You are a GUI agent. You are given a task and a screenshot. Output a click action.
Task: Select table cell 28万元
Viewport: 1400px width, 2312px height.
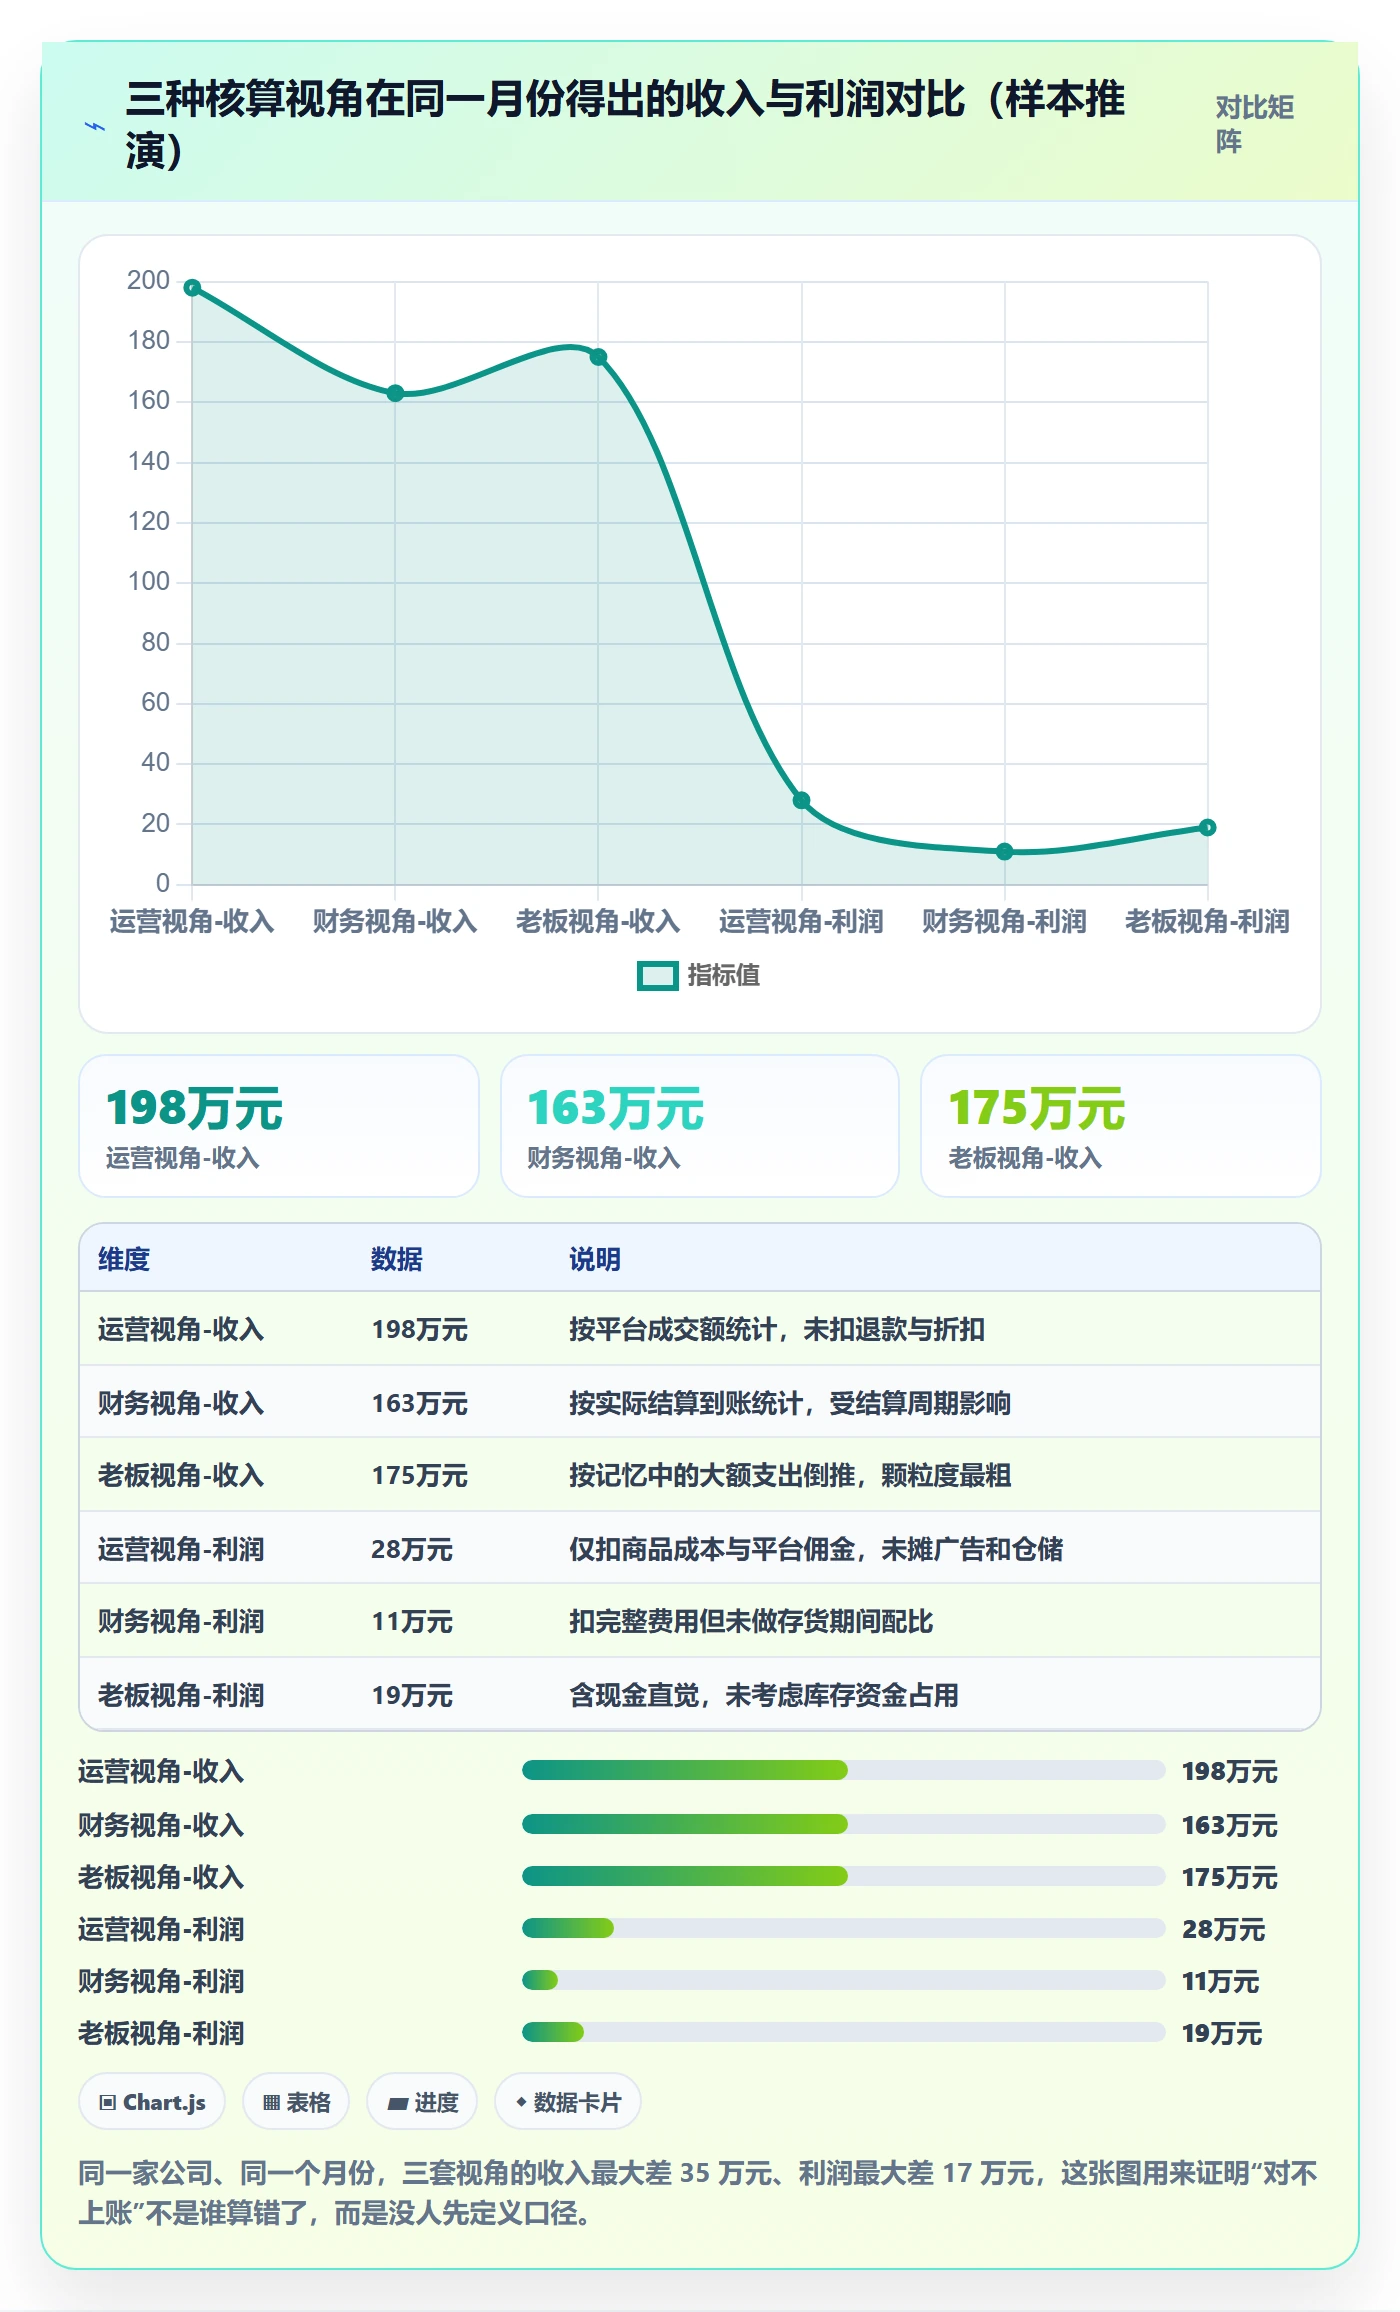[412, 1549]
